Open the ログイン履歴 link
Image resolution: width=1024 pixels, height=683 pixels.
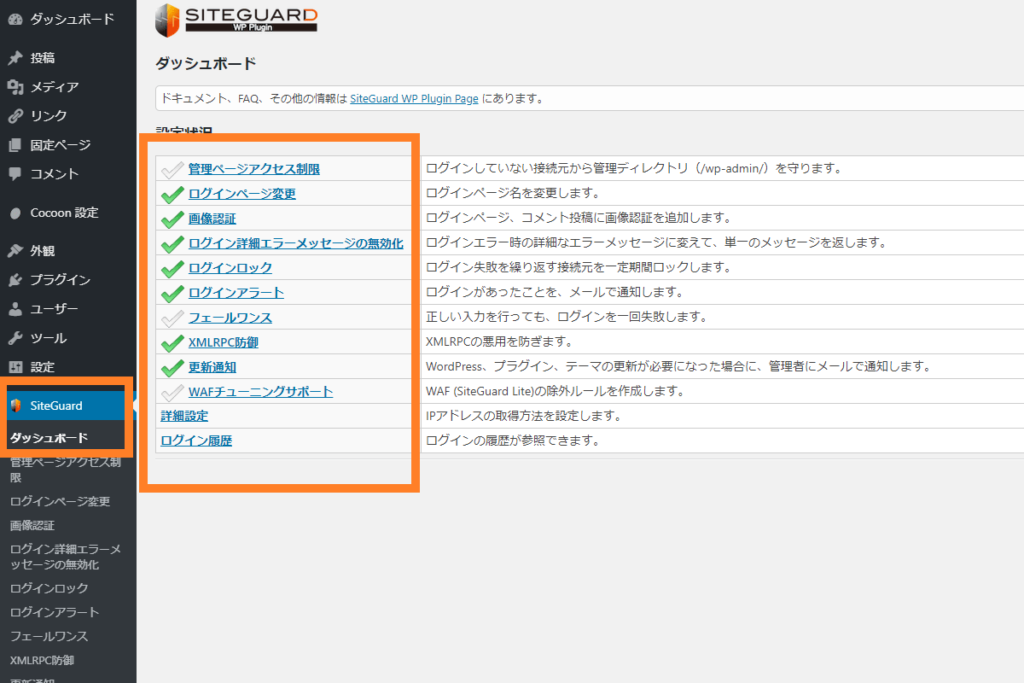tap(196, 440)
